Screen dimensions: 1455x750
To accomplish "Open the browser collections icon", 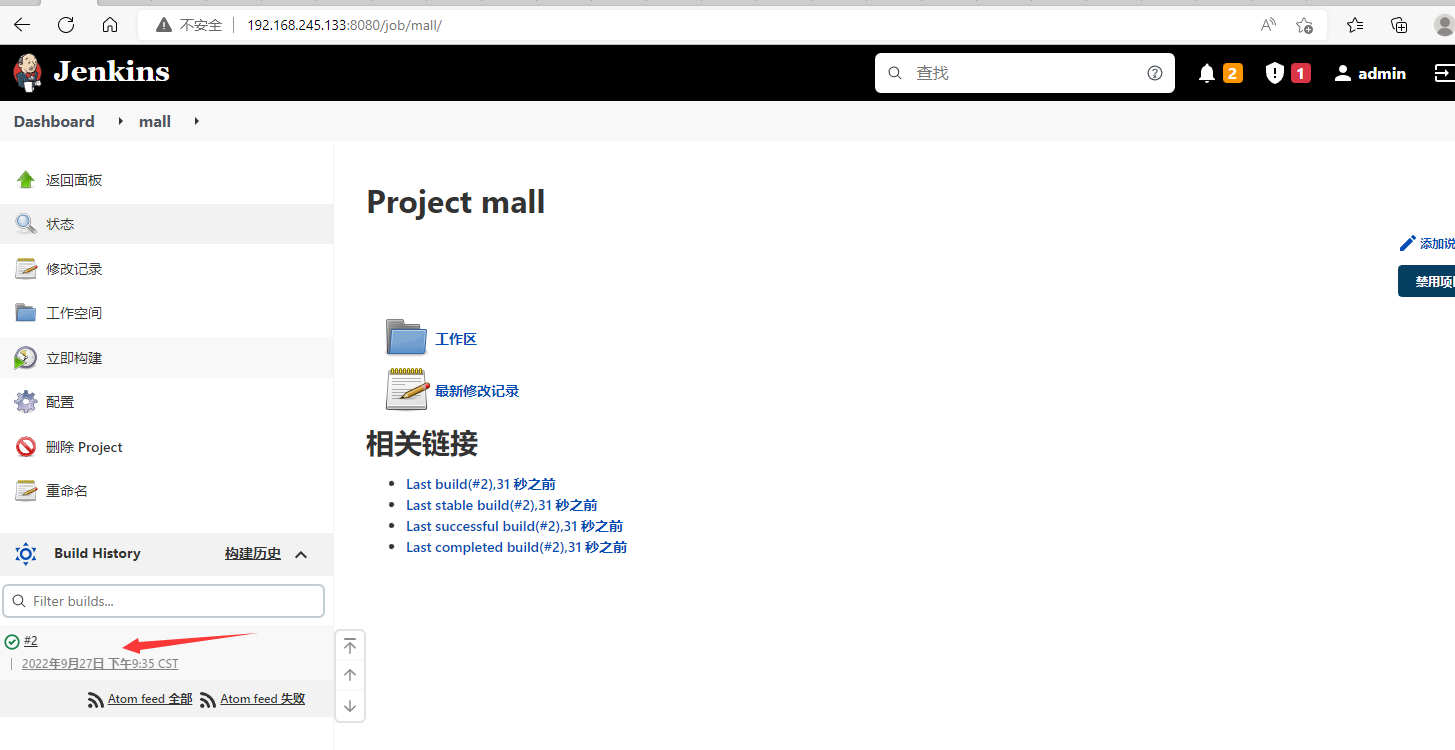I will point(1400,25).
